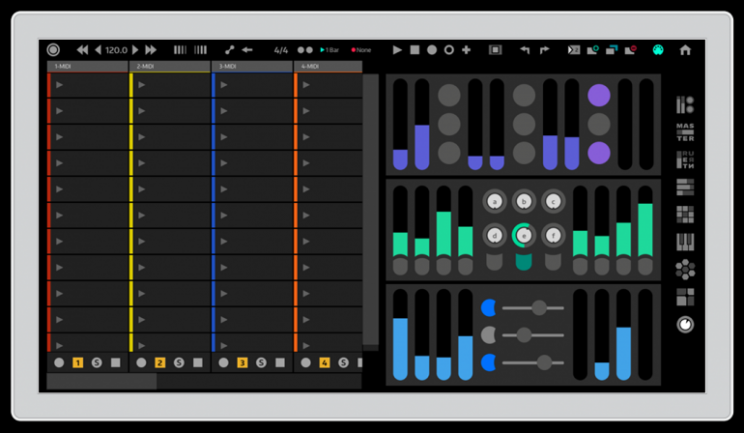Click the folder icon with teal circle
This screenshot has height=433, width=744.
pyautogui.click(x=593, y=50)
